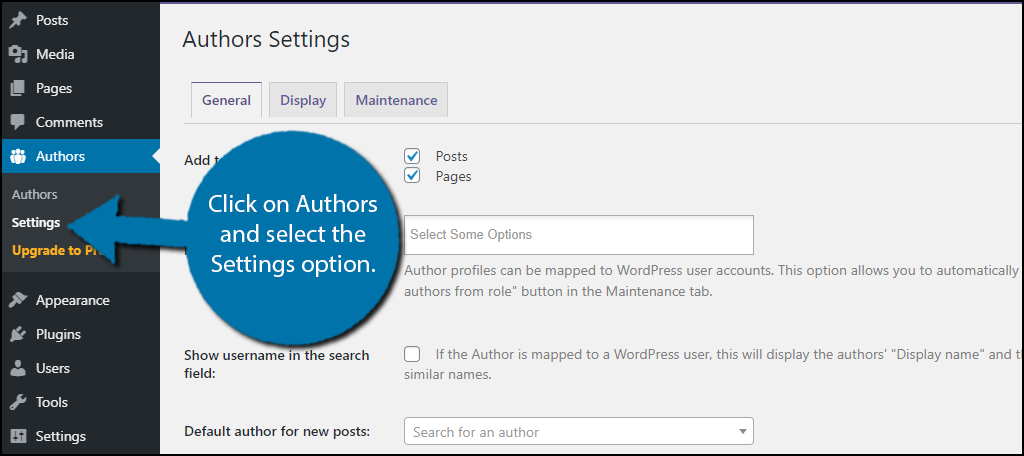
Task: Open Appearance menu item
Action: pos(80,301)
